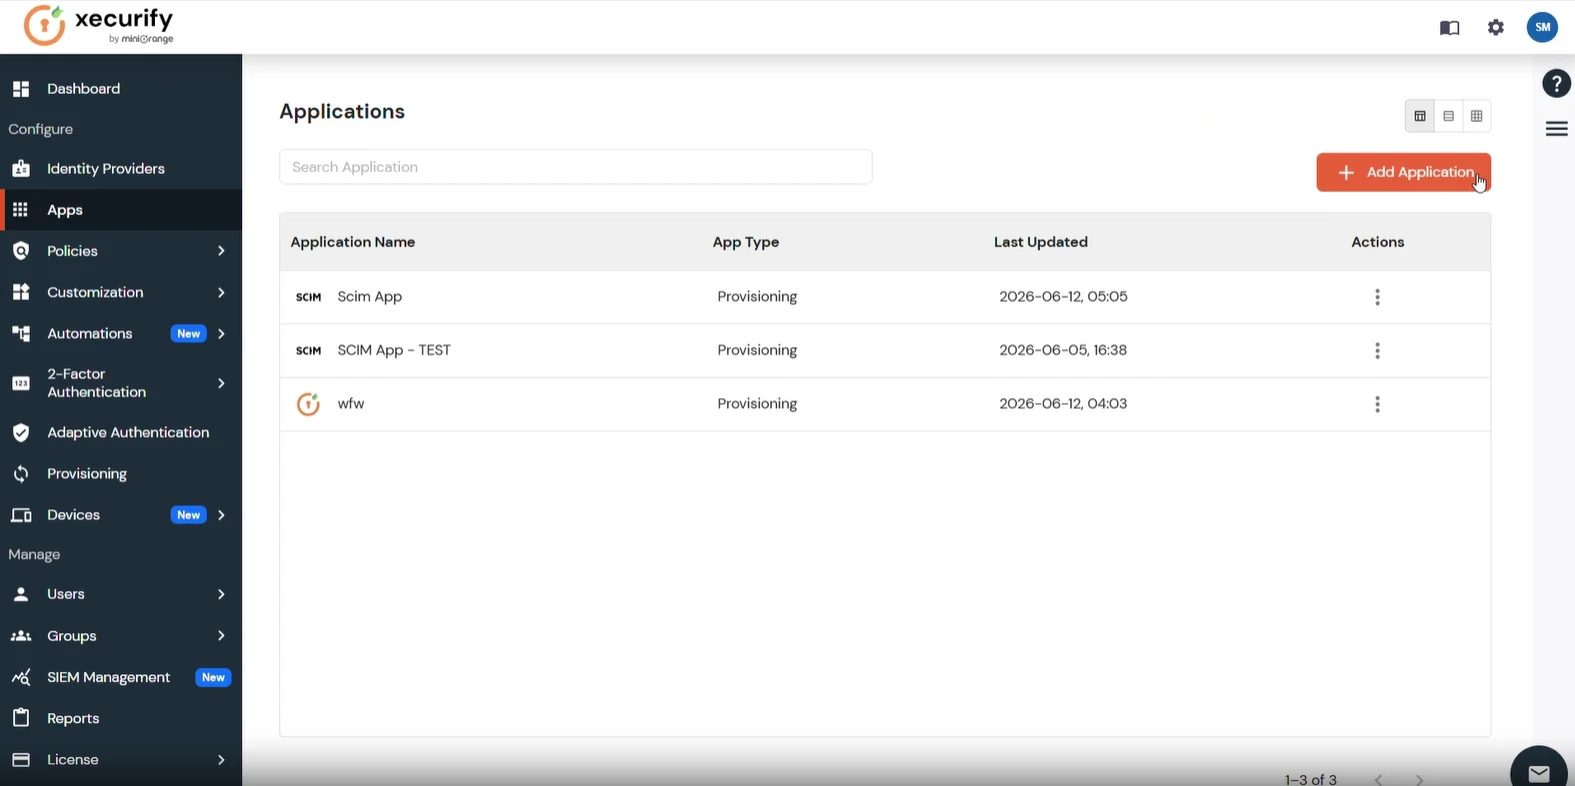Switch to grid view toggle
The image size is (1575, 786).
[1477, 116]
